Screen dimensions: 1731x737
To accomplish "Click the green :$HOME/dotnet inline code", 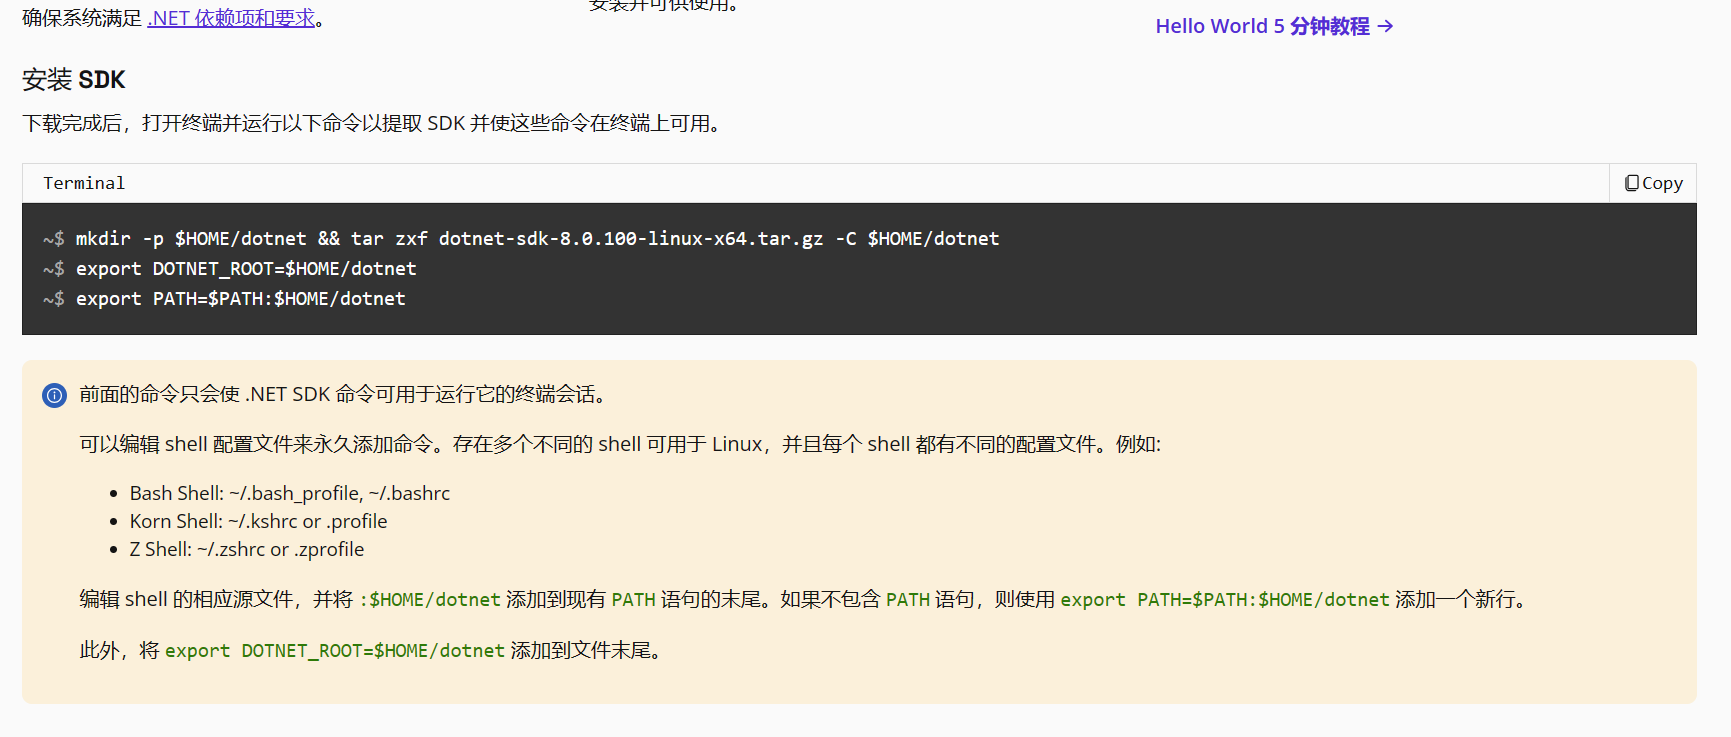I will [x=430, y=599].
